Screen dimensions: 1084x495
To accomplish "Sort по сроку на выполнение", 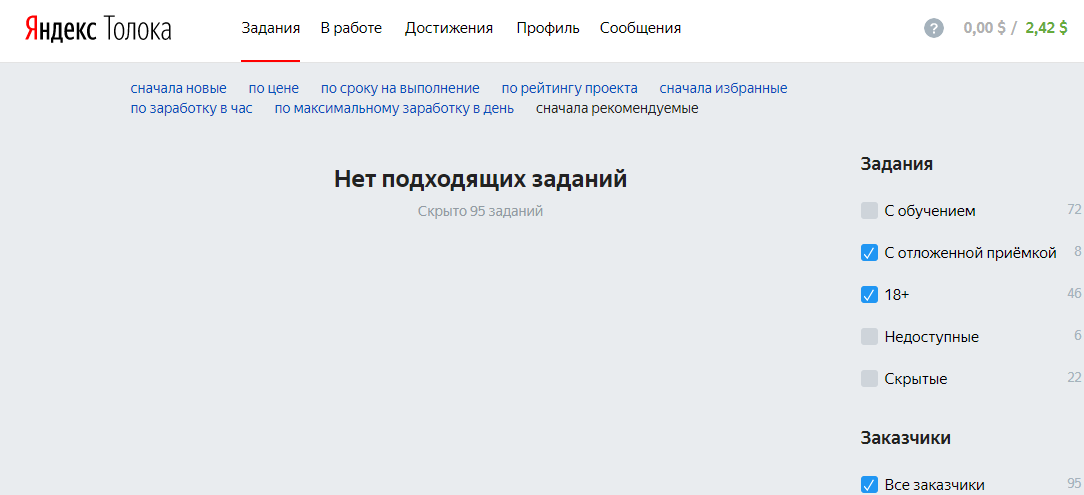I will tap(400, 88).
